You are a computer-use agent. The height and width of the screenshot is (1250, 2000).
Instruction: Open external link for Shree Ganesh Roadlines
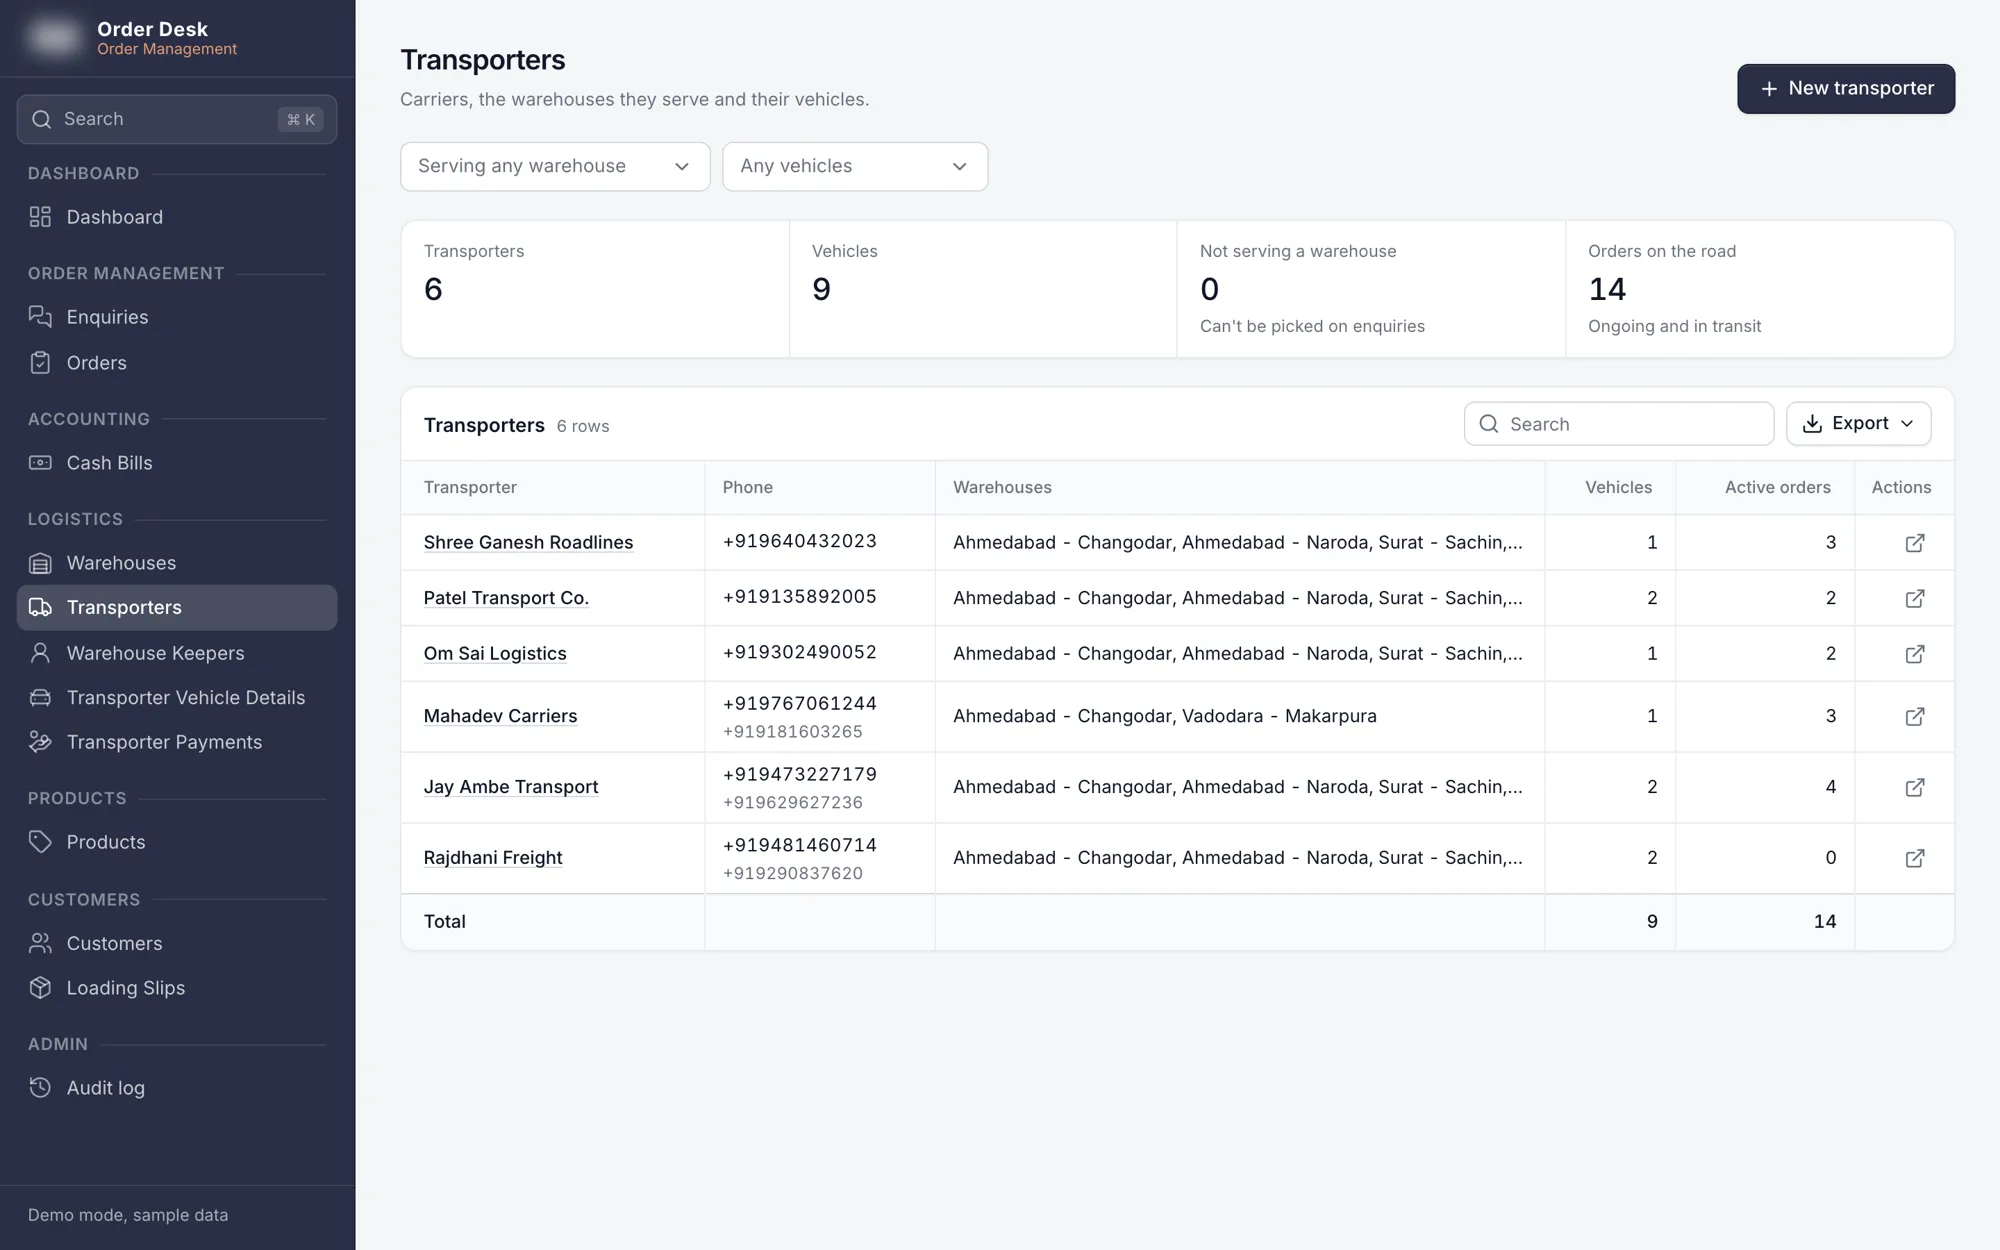1914,543
